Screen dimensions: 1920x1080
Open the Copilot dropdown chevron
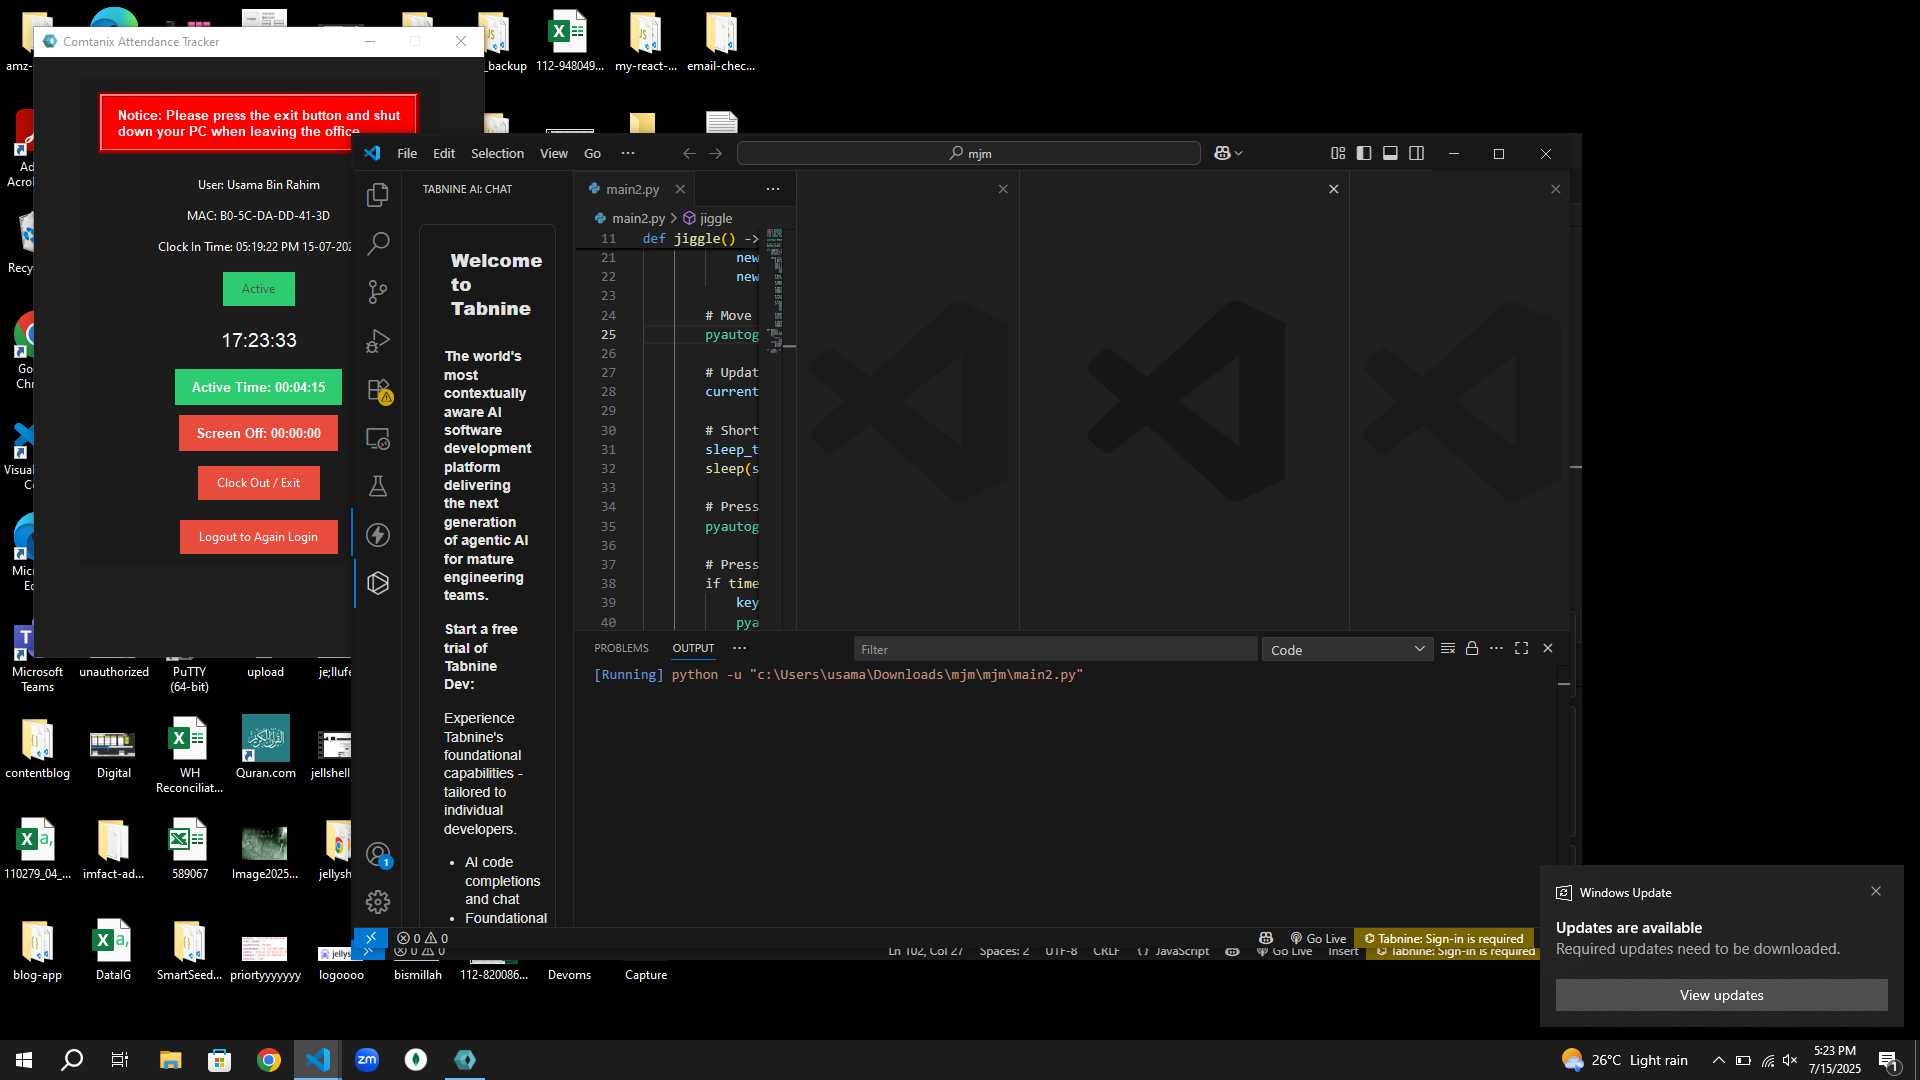(1239, 153)
